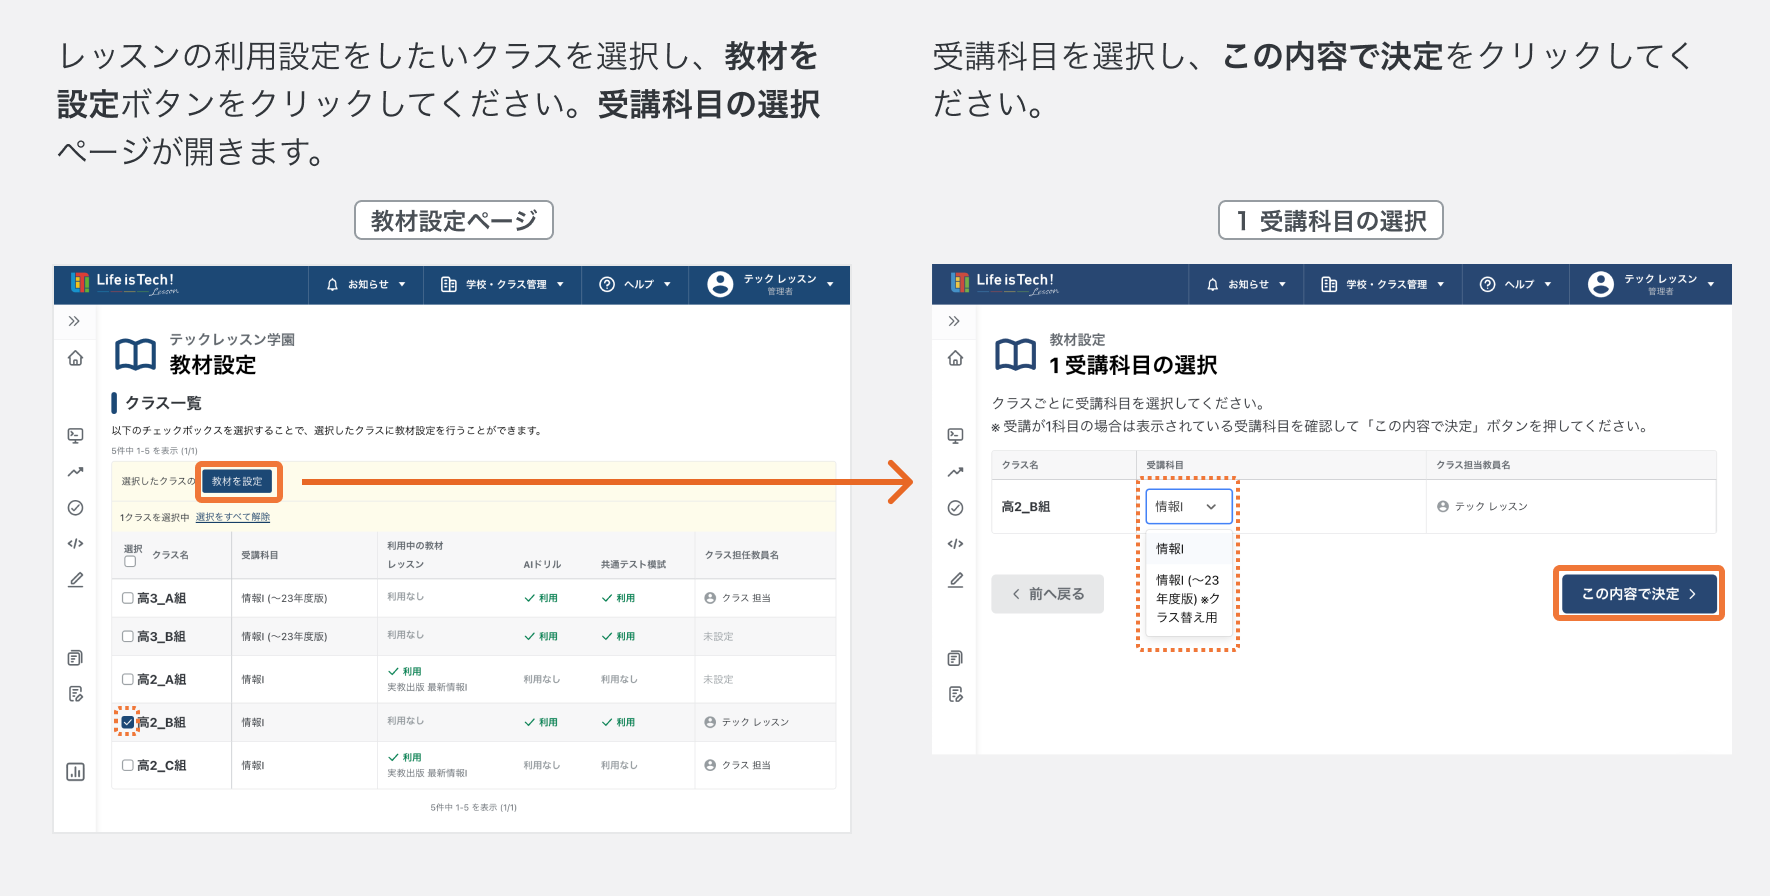Click the user avatar icon in left screenshot
The height and width of the screenshot is (896, 1770).
click(x=720, y=285)
